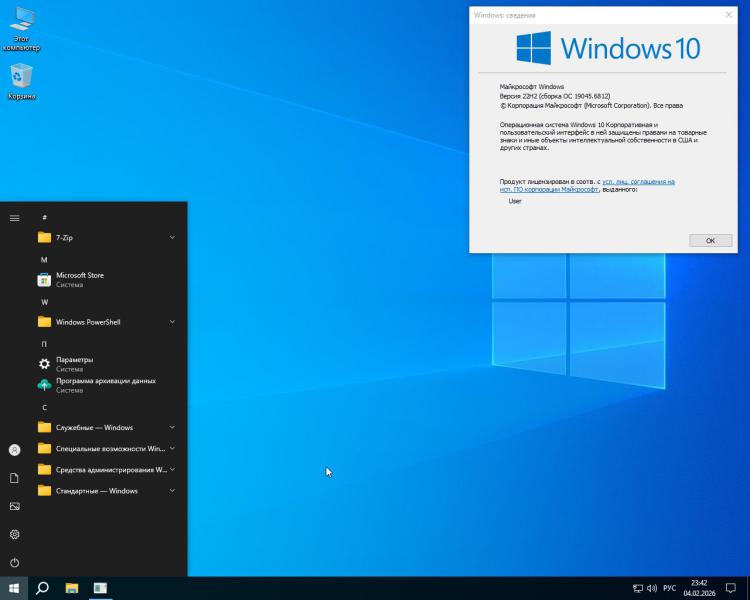750x600 pixels.
Task: Expand the Windows PowerShell folder
Action: (105, 322)
